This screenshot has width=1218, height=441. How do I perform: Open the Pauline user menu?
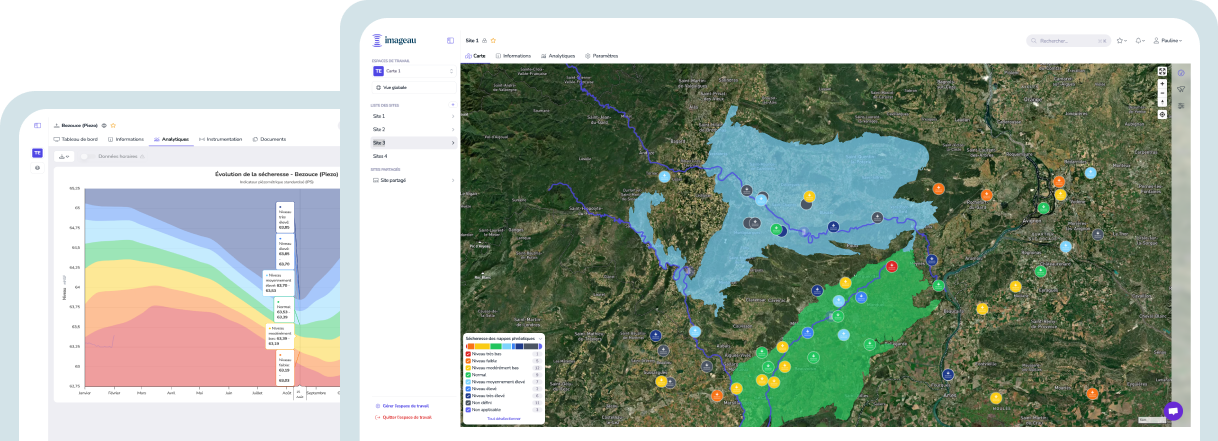click(1168, 40)
